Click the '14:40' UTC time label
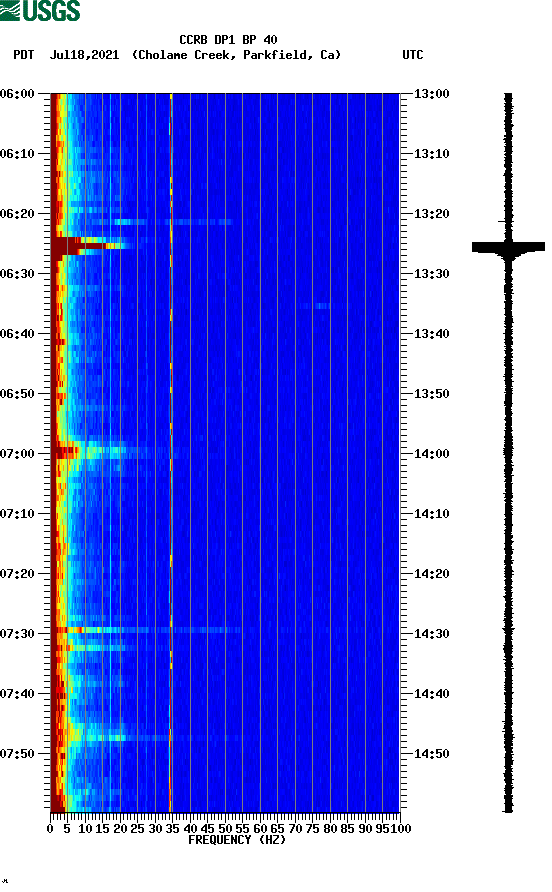552x892 pixels. pyautogui.click(x=432, y=694)
